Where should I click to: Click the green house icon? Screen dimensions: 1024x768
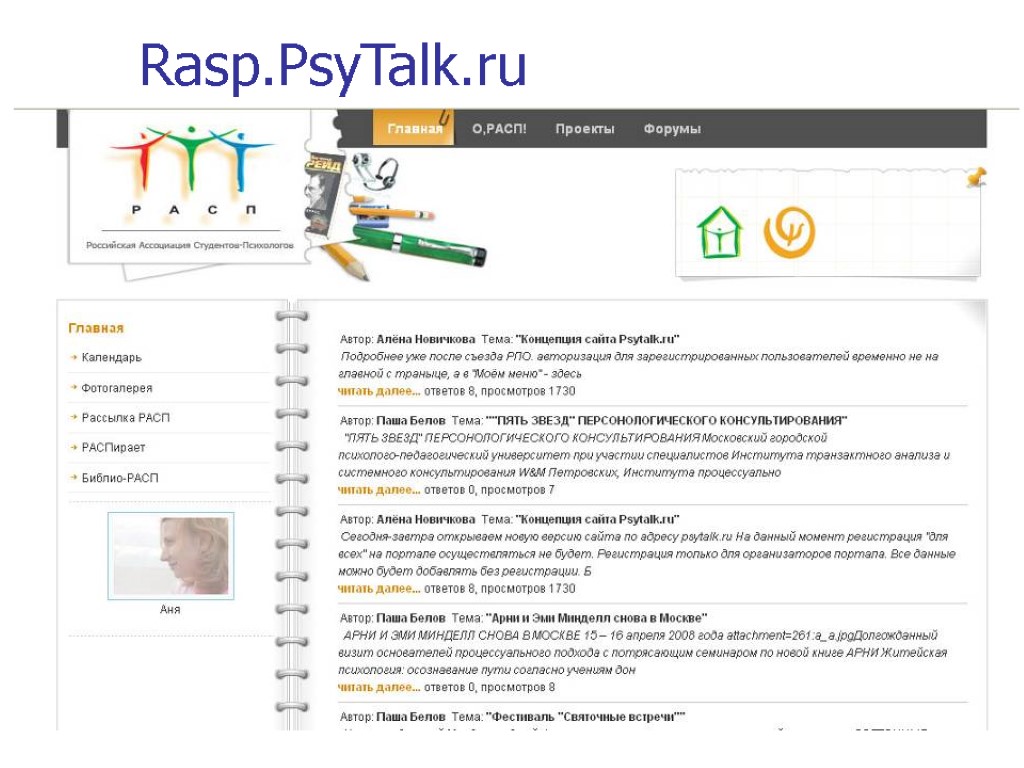pos(719,232)
